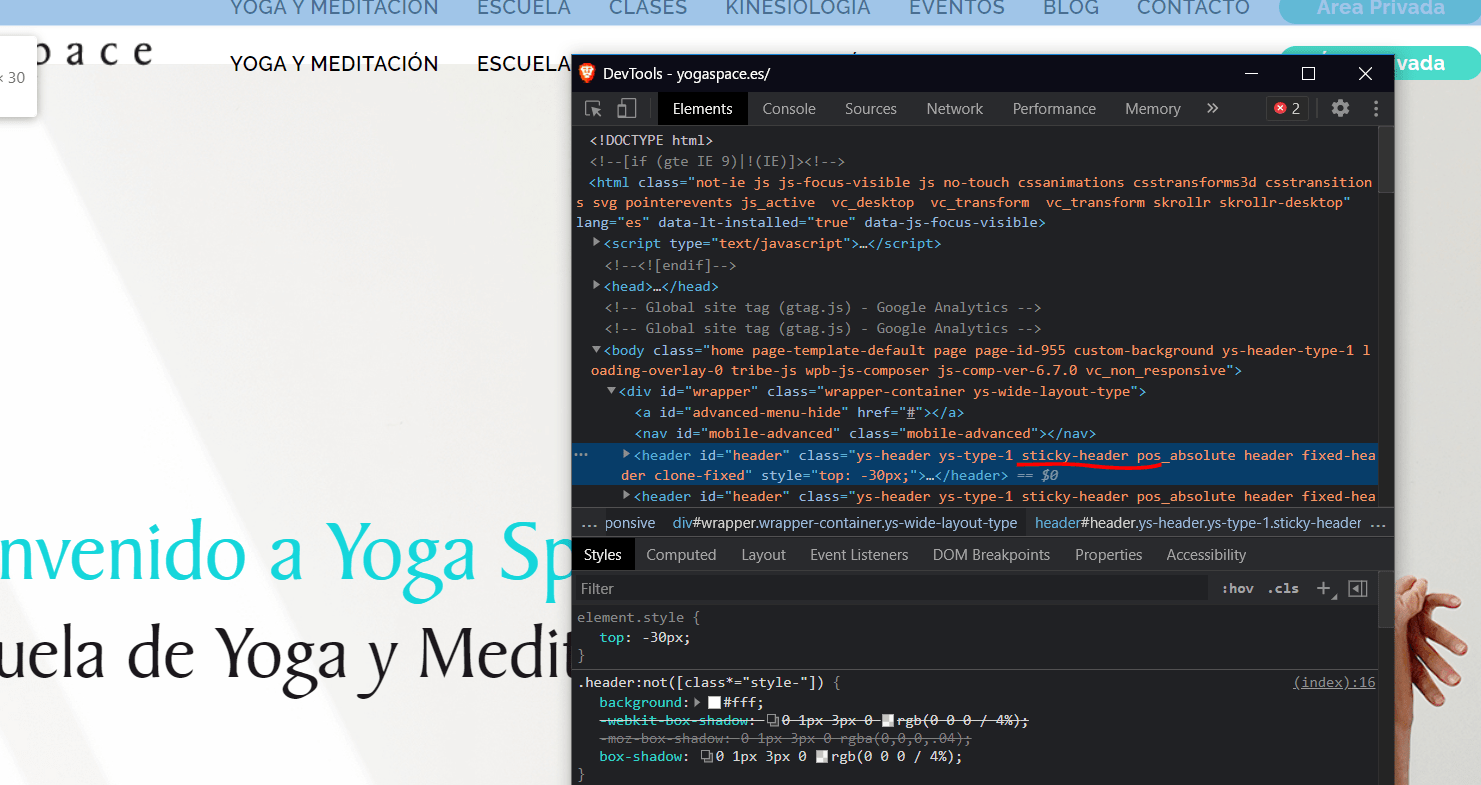The width and height of the screenshot is (1481, 785).
Task: Click the a#advanced-menu-hide element row
Action: 799,412
